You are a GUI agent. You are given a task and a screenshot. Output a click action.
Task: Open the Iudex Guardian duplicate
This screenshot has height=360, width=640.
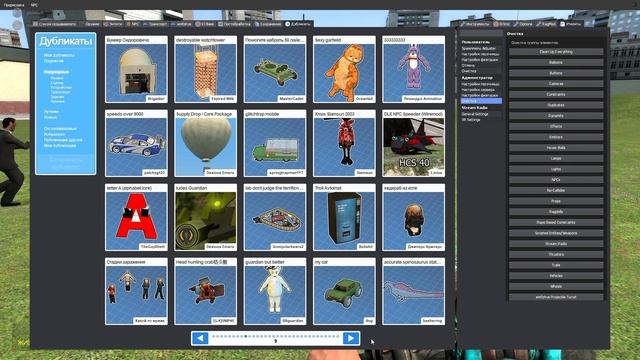[205, 217]
